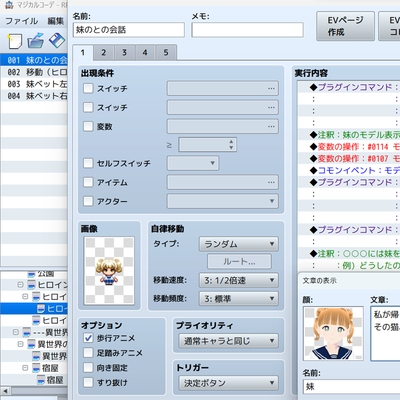
Task: Open the character sprite image picker
Action: click(x=109, y=271)
